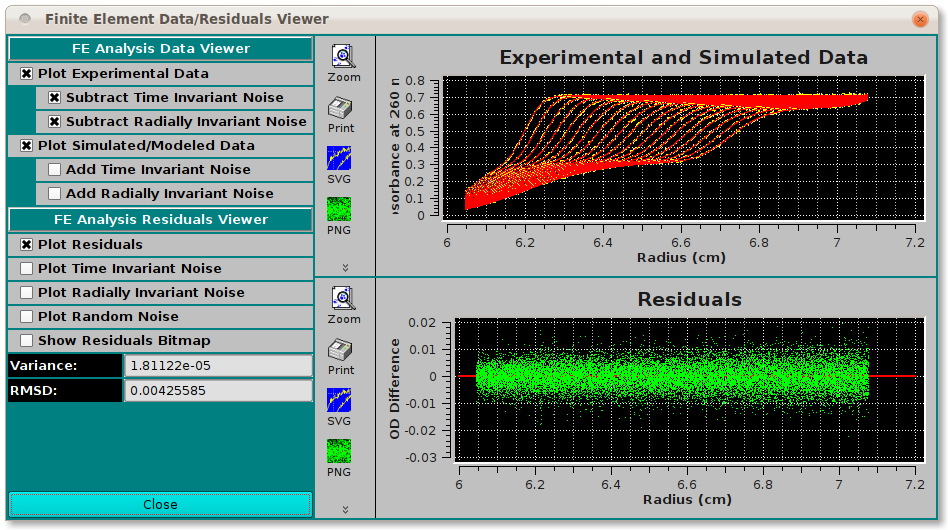Export Experimental data plot as SVG

339,158
